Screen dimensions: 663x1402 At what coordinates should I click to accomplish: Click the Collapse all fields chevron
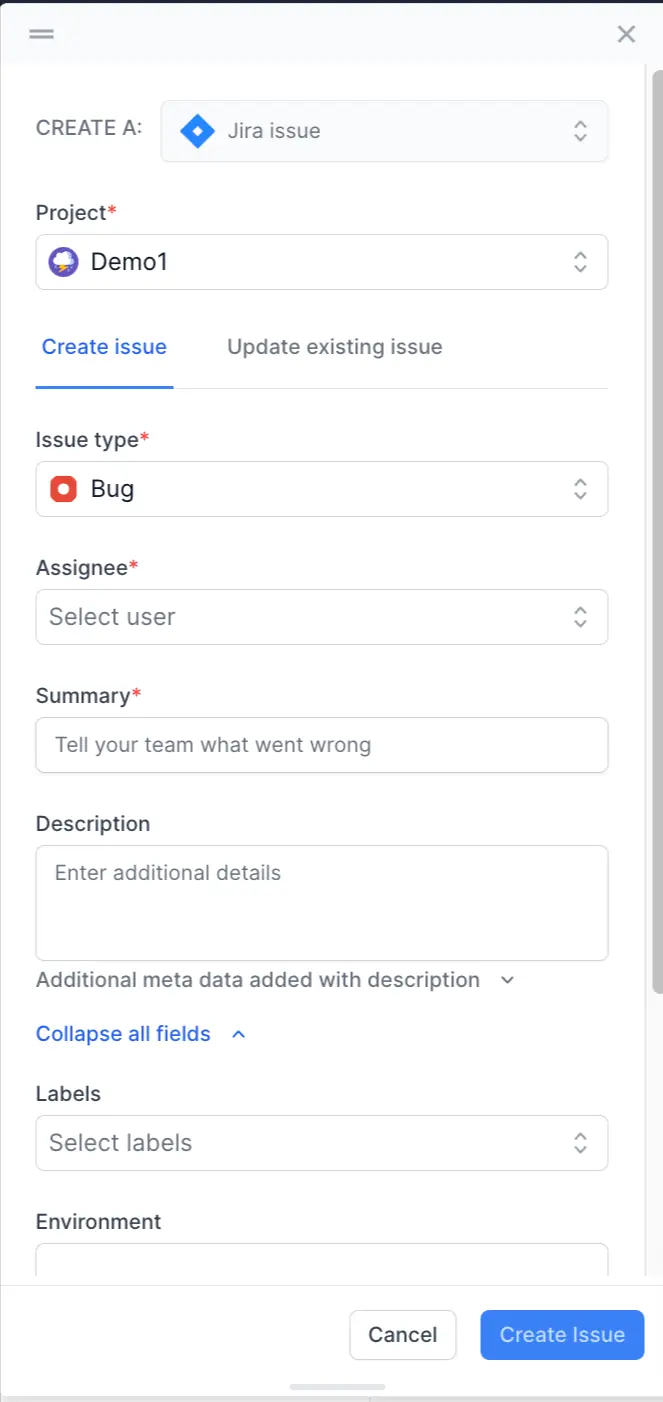239,1034
